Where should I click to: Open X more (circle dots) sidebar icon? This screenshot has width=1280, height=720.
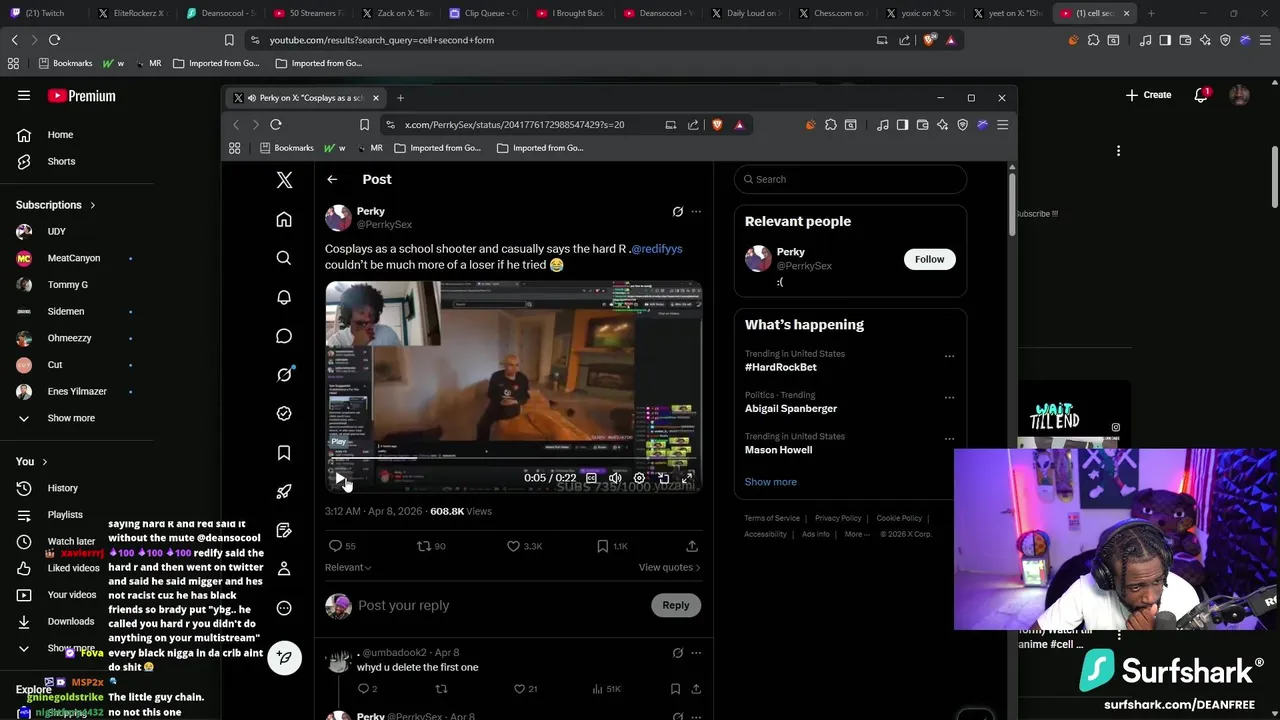point(284,608)
